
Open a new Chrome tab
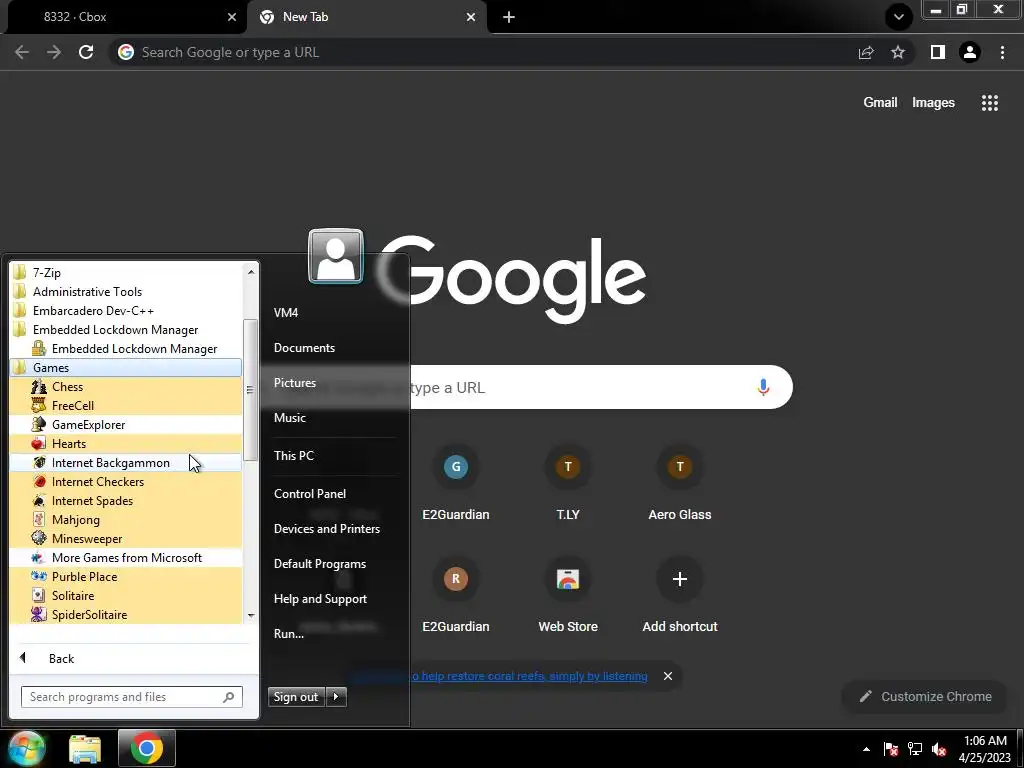pyautogui.click(x=509, y=17)
